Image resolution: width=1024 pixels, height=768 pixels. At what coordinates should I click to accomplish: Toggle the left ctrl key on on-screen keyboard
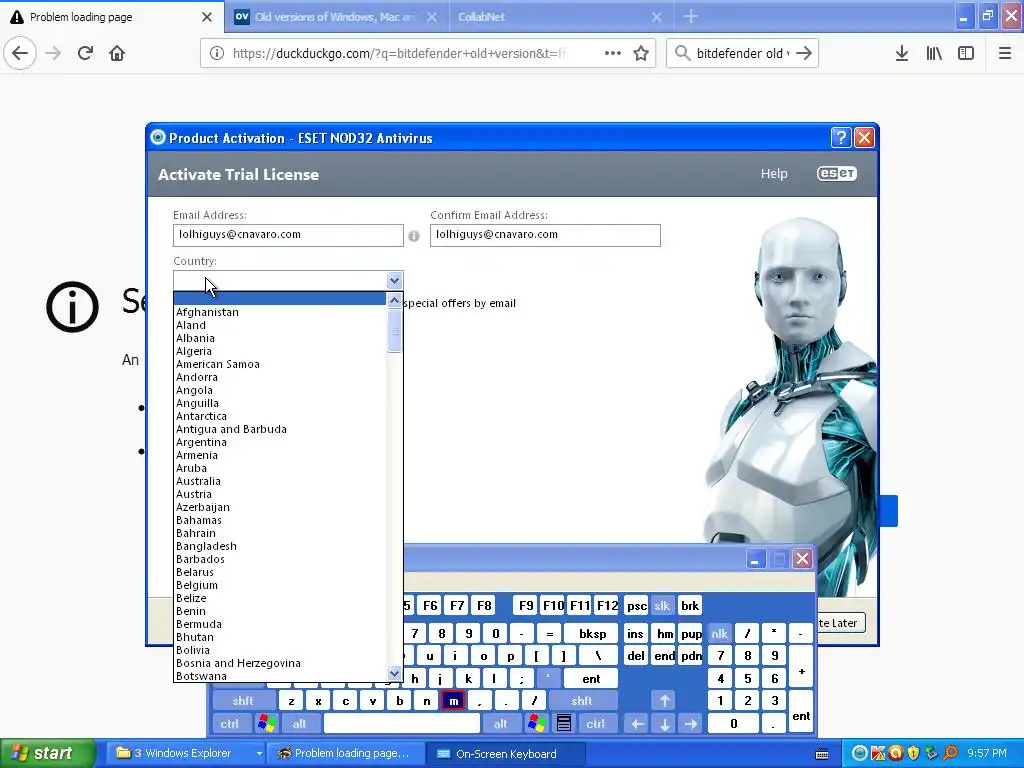229,724
